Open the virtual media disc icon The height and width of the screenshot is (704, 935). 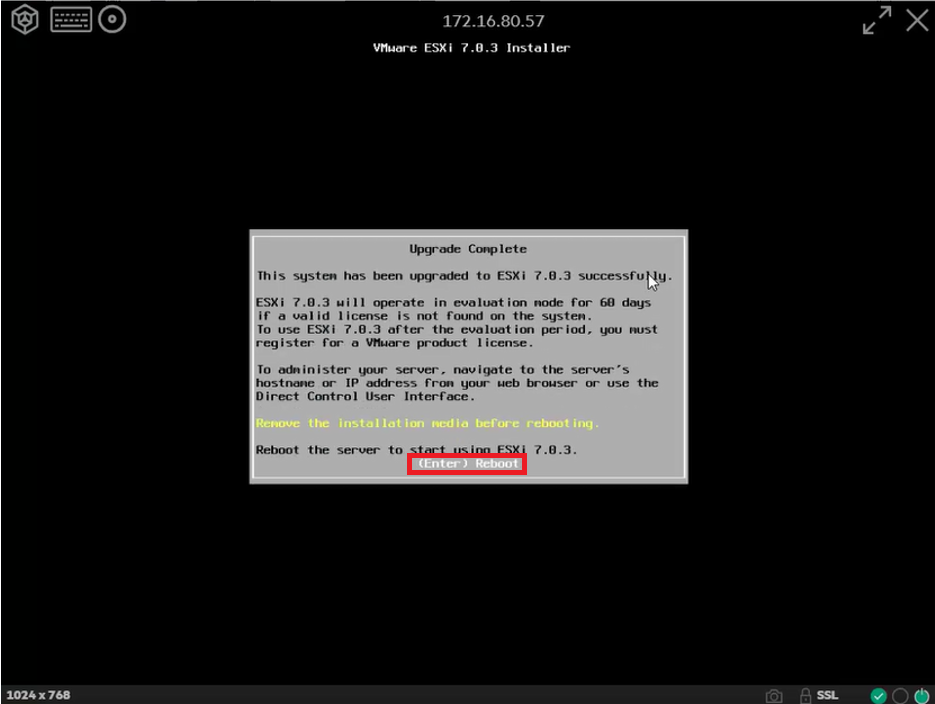tap(112, 19)
